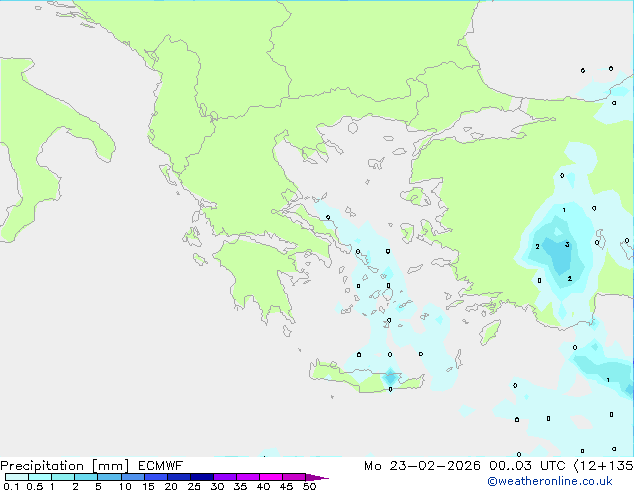634x490 pixels.
Task: Click the '00..03 UTC' time text
Action: tap(527, 466)
